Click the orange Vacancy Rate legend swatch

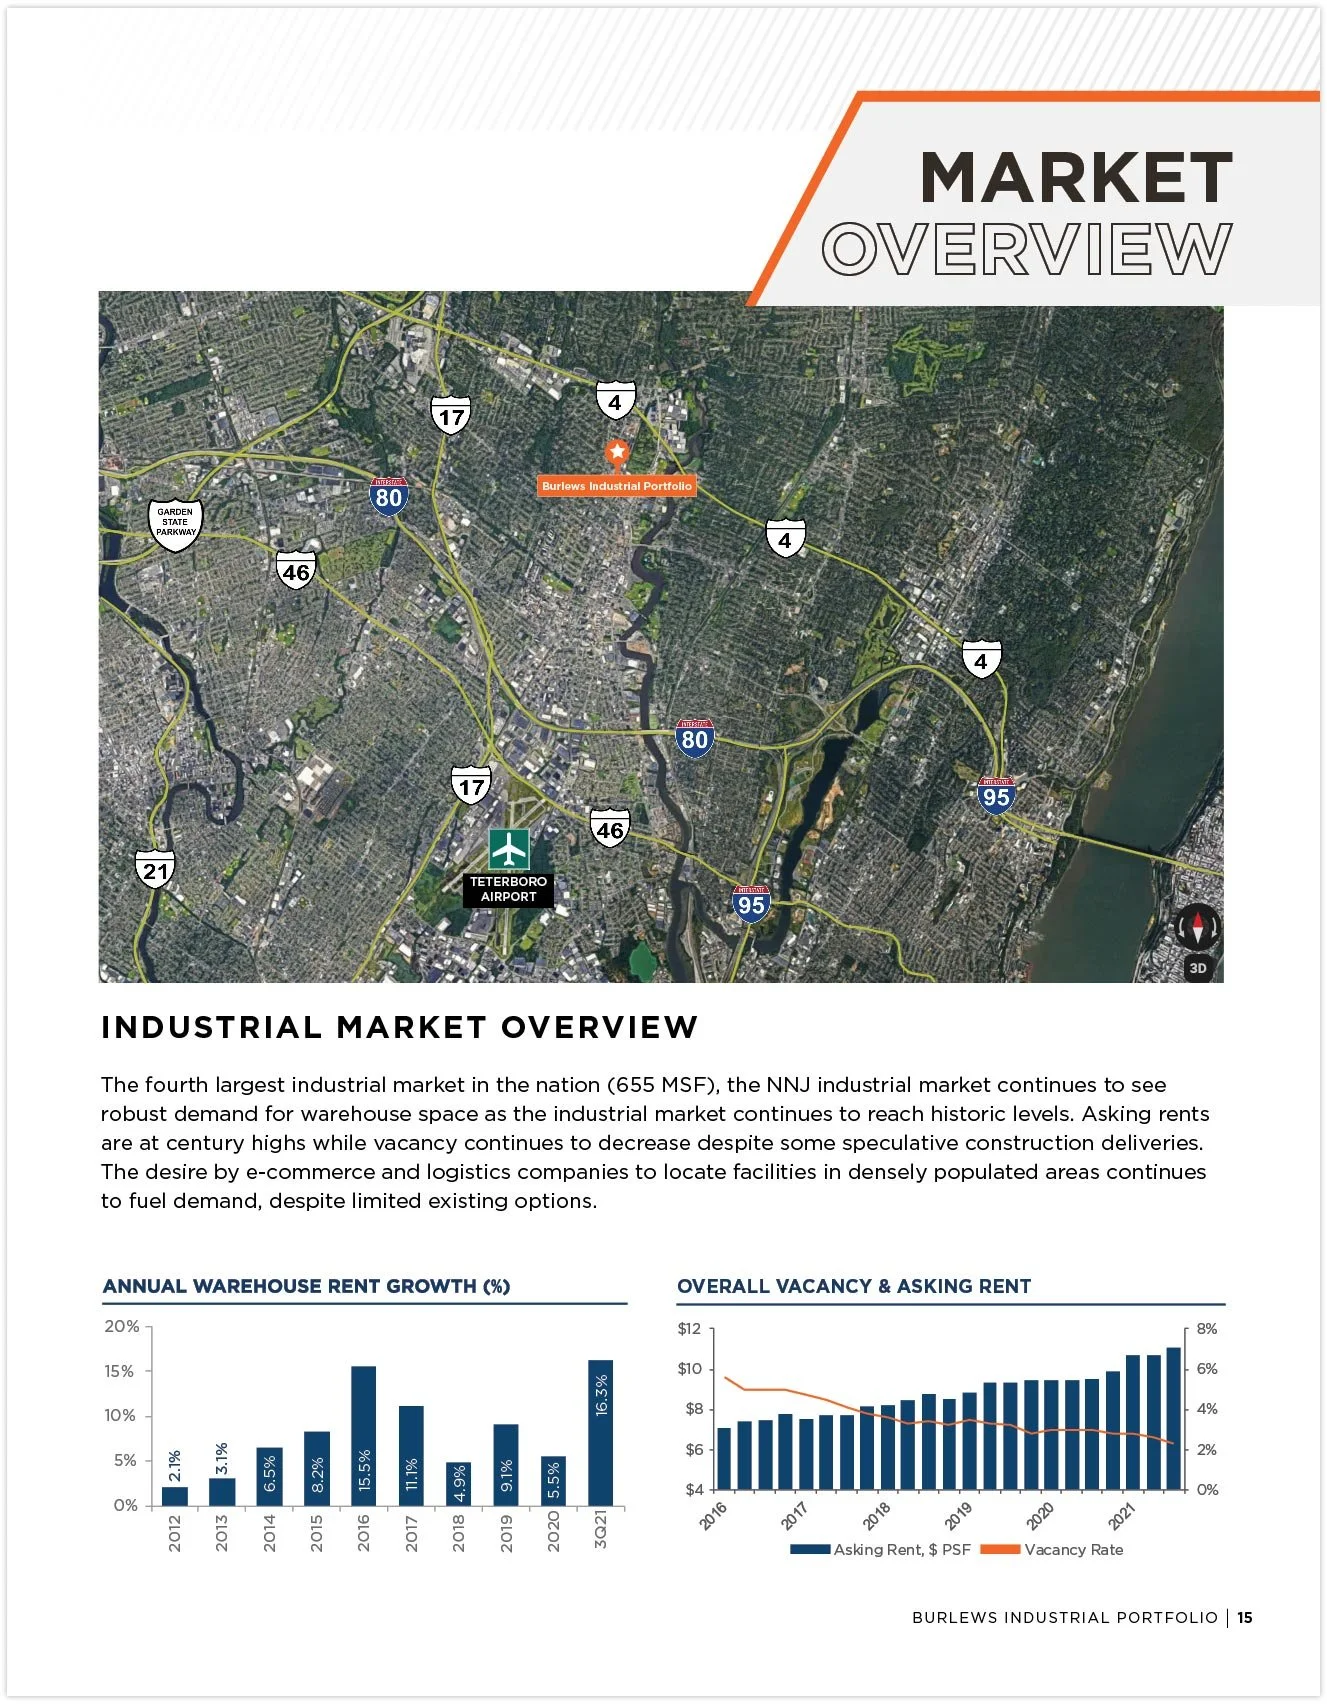pos(1000,1549)
